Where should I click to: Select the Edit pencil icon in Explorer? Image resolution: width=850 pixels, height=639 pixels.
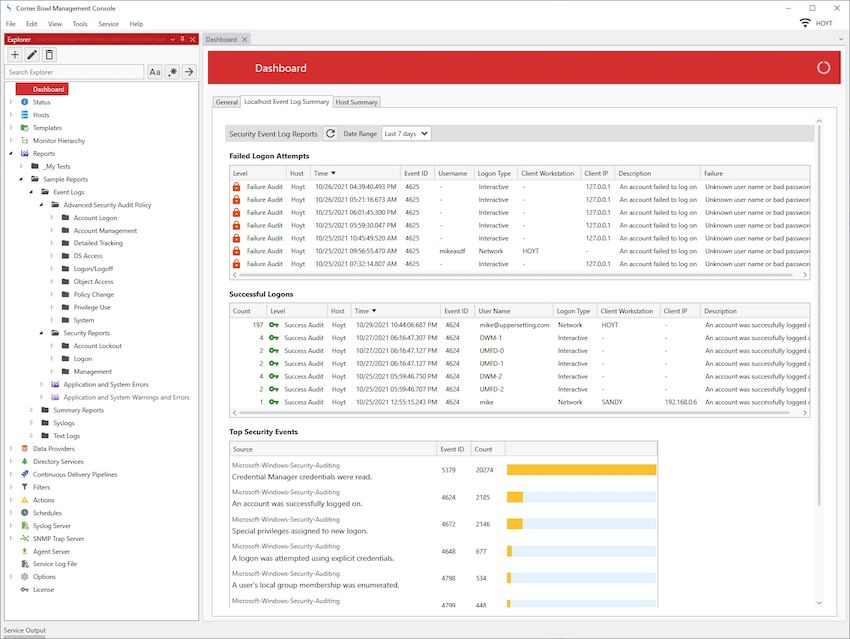click(x=32, y=54)
